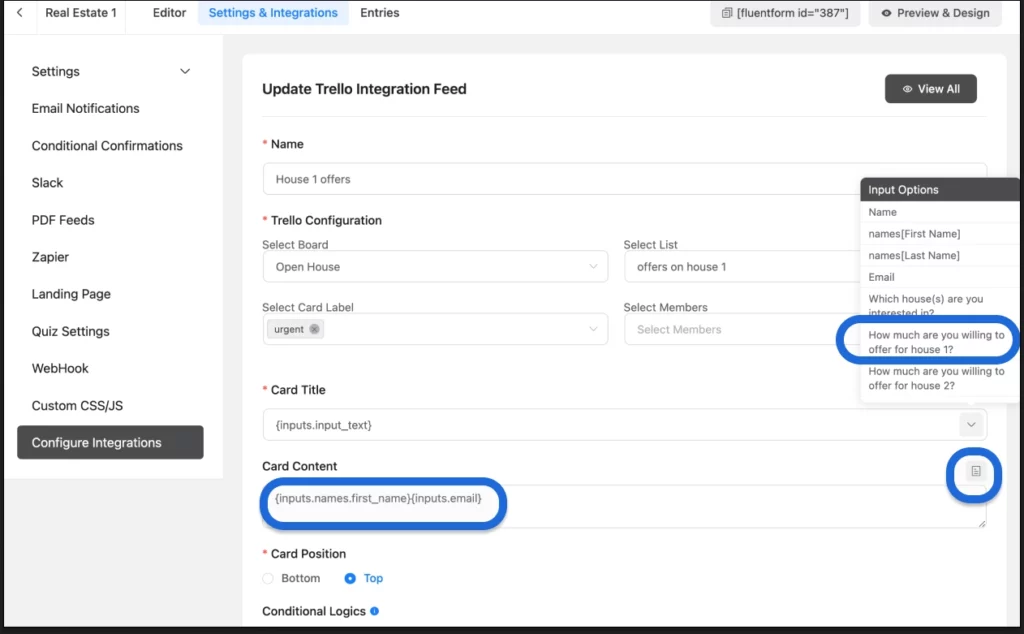
Task: Click the View All button
Action: pyautogui.click(x=931, y=89)
